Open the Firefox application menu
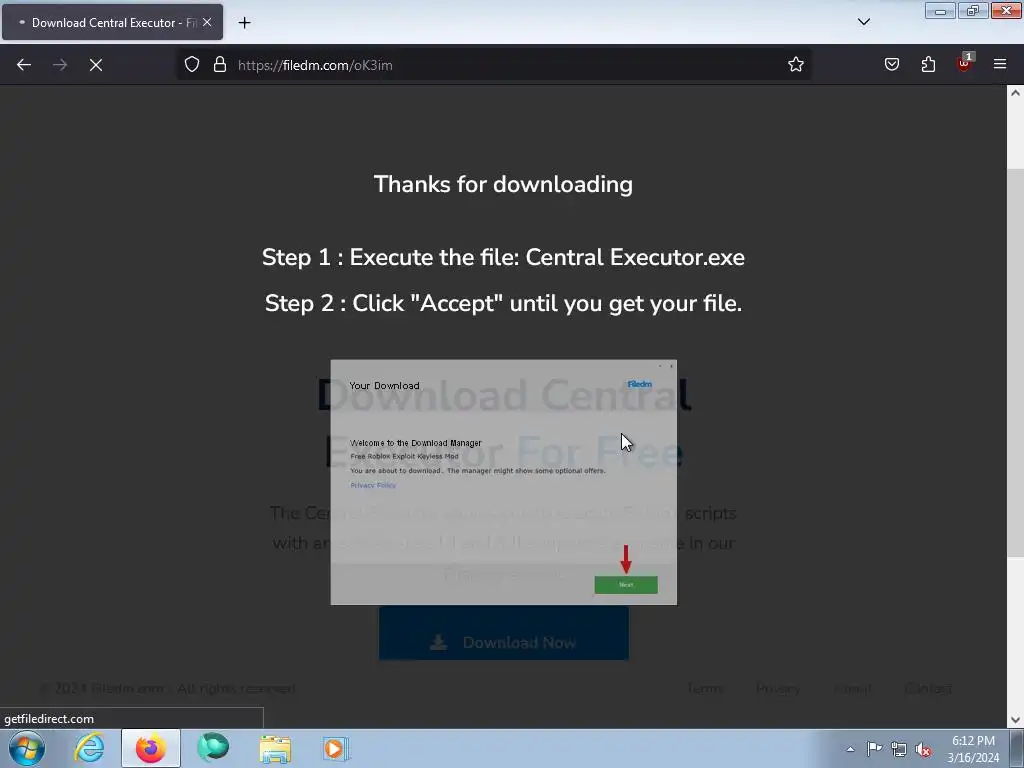The width and height of the screenshot is (1024, 768). [x=1000, y=65]
